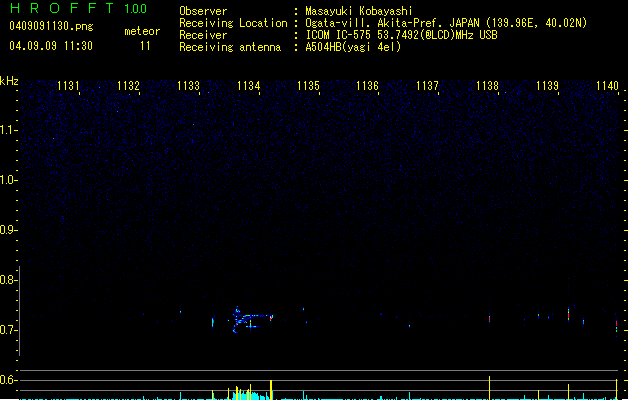Viewport: 629px width, 400px height.
Task: Click the 0.8 kHz frequency axis label
Action: (x=8, y=280)
